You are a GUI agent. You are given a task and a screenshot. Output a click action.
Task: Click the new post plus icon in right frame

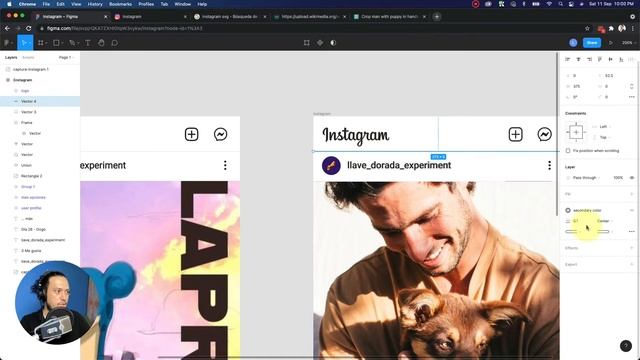516,134
